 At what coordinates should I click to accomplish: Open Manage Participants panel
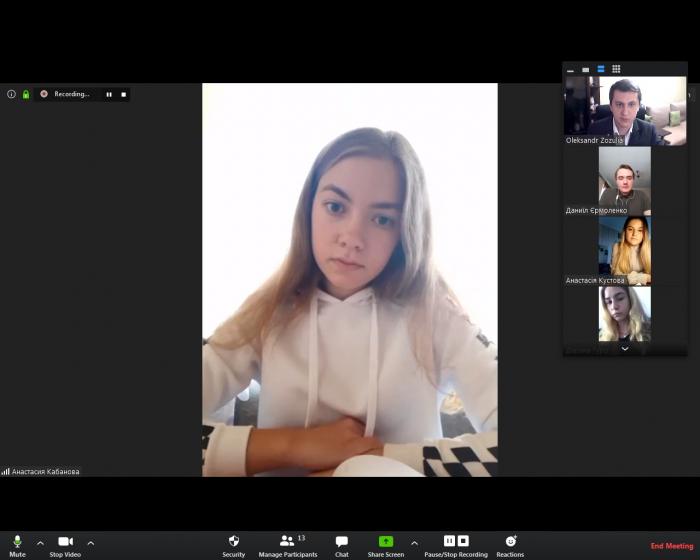pyautogui.click(x=288, y=542)
